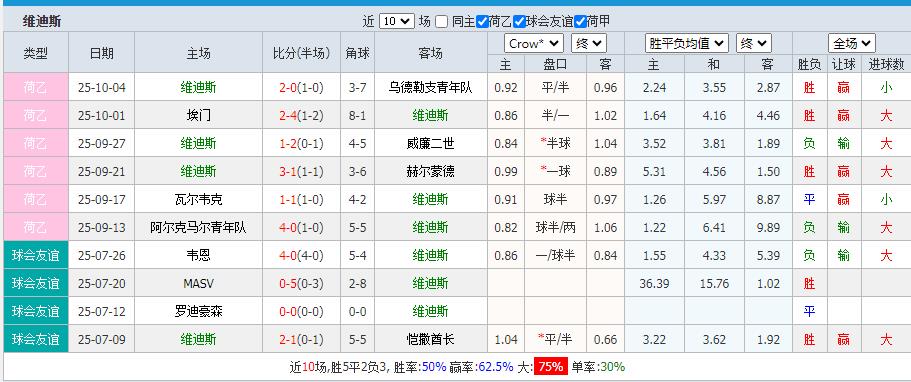Click the 类型 column header

[35, 53]
